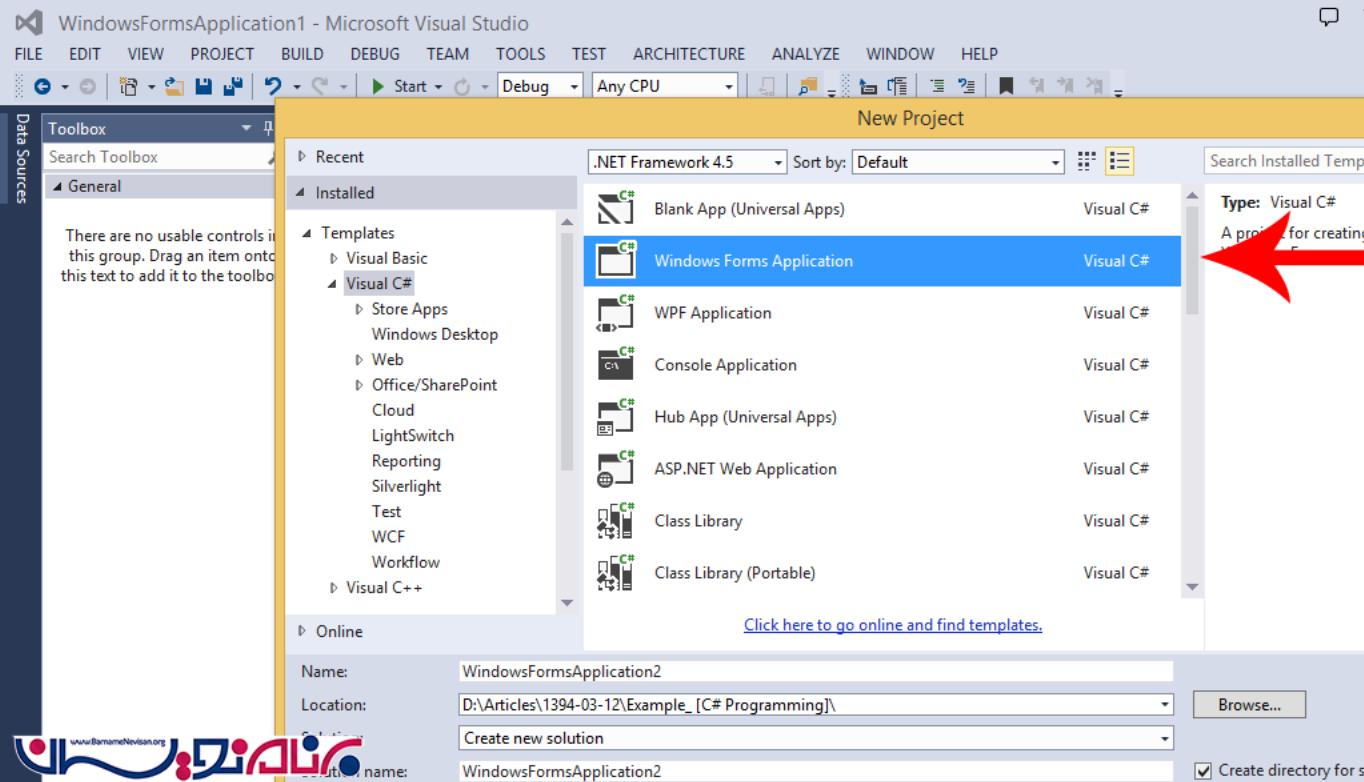Open the Sort by Default dropdown

(958, 162)
